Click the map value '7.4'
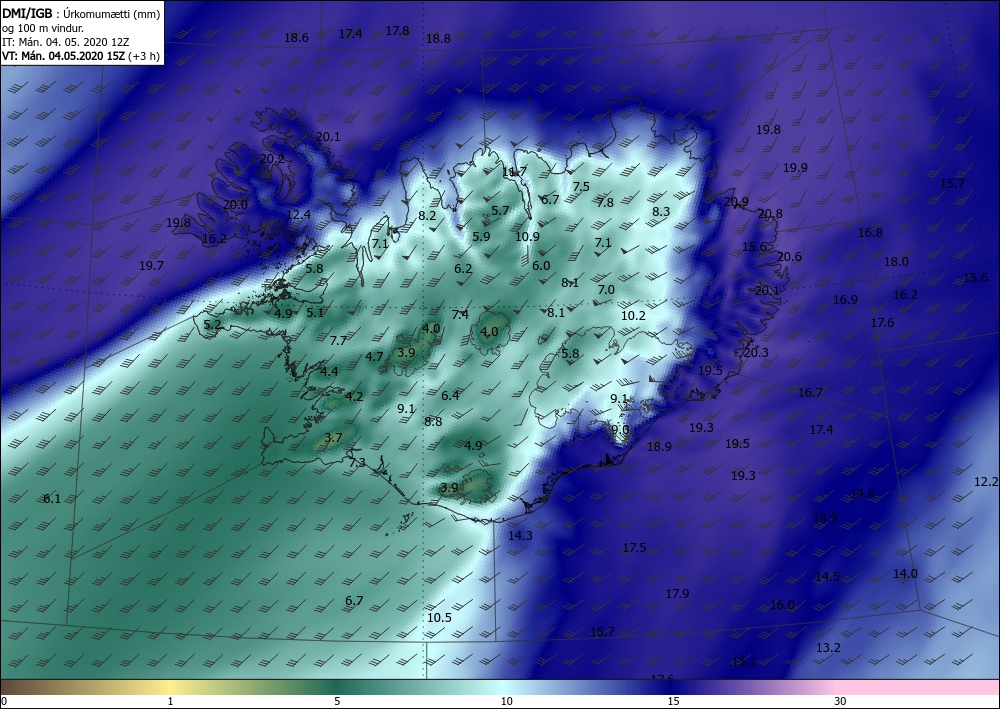The height and width of the screenshot is (709, 1000). (x=460, y=314)
